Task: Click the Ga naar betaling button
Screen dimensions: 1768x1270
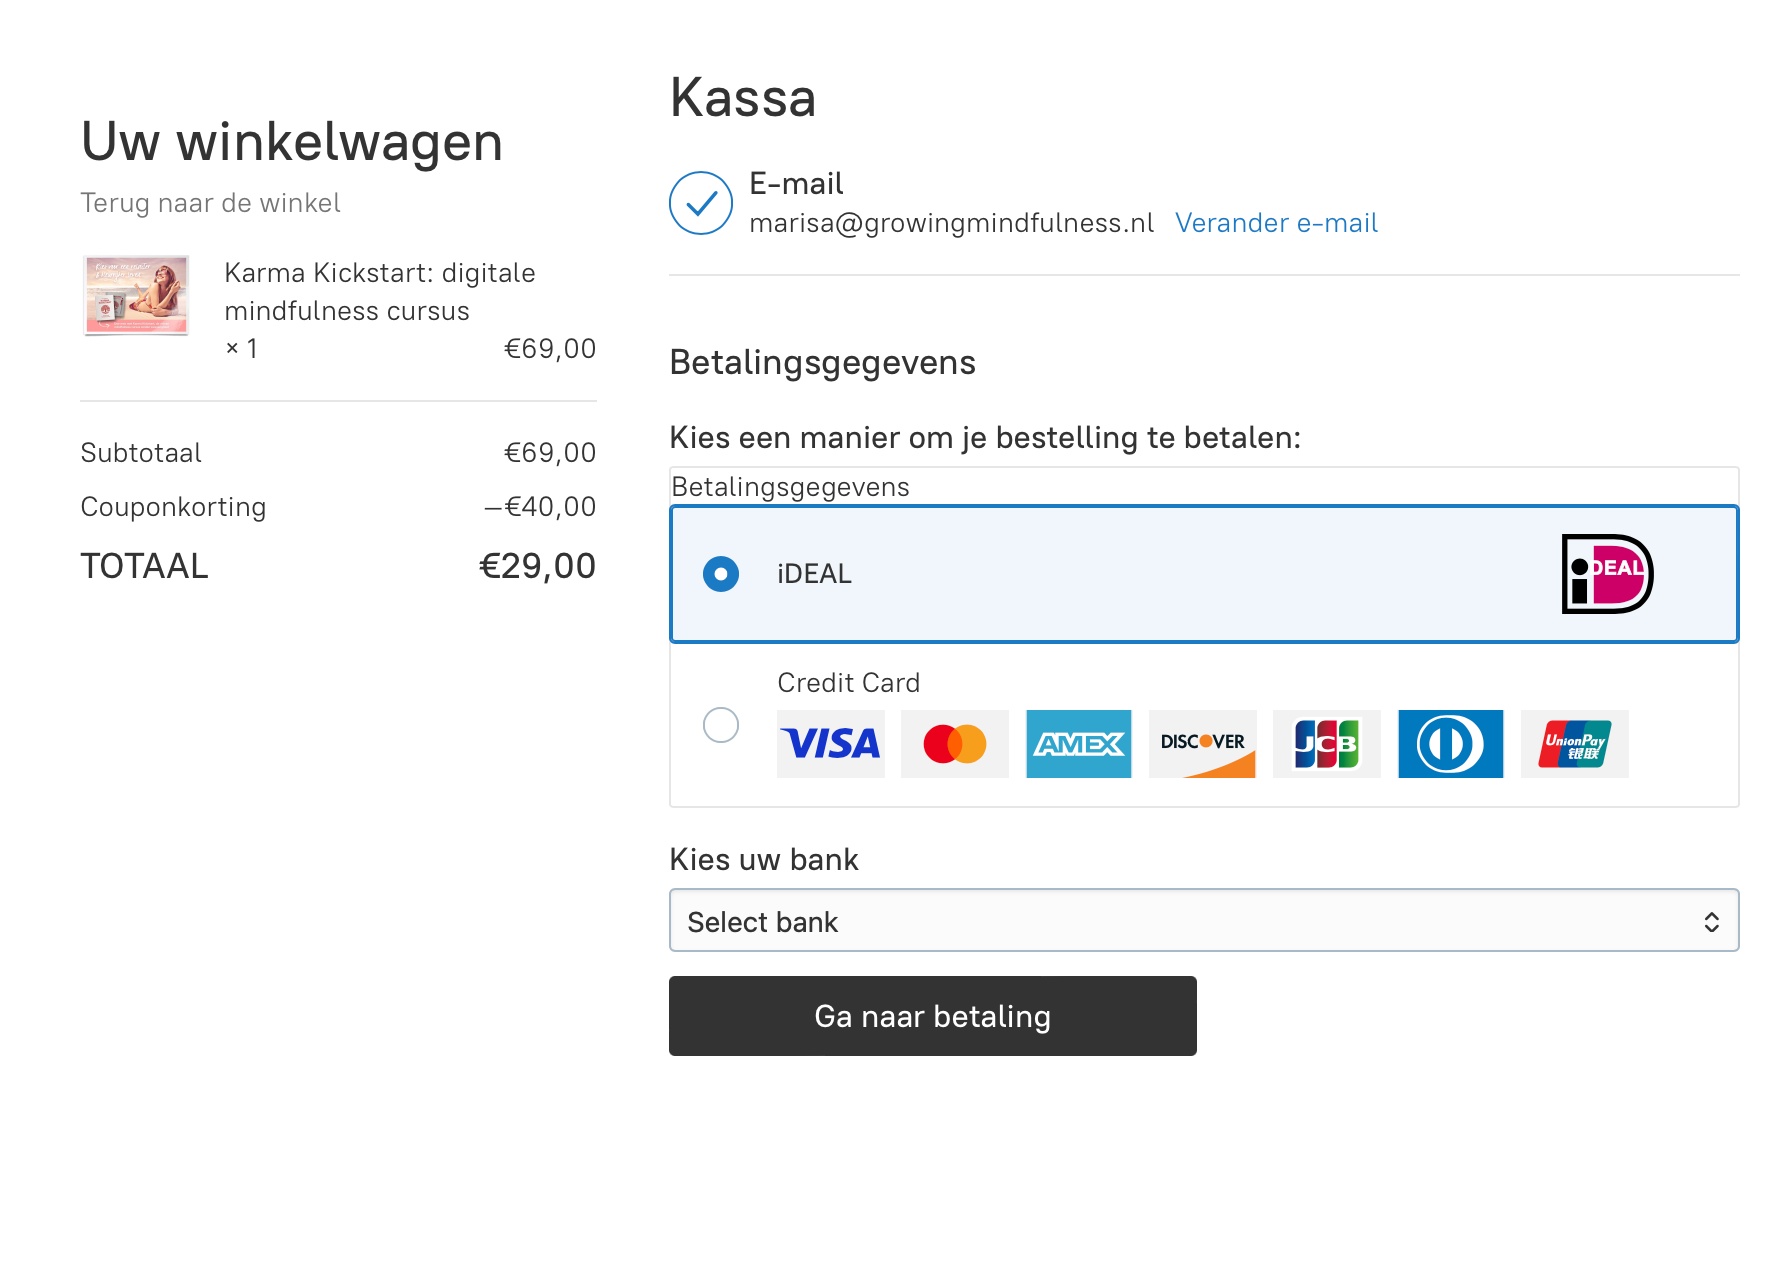Action: (933, 1016)
